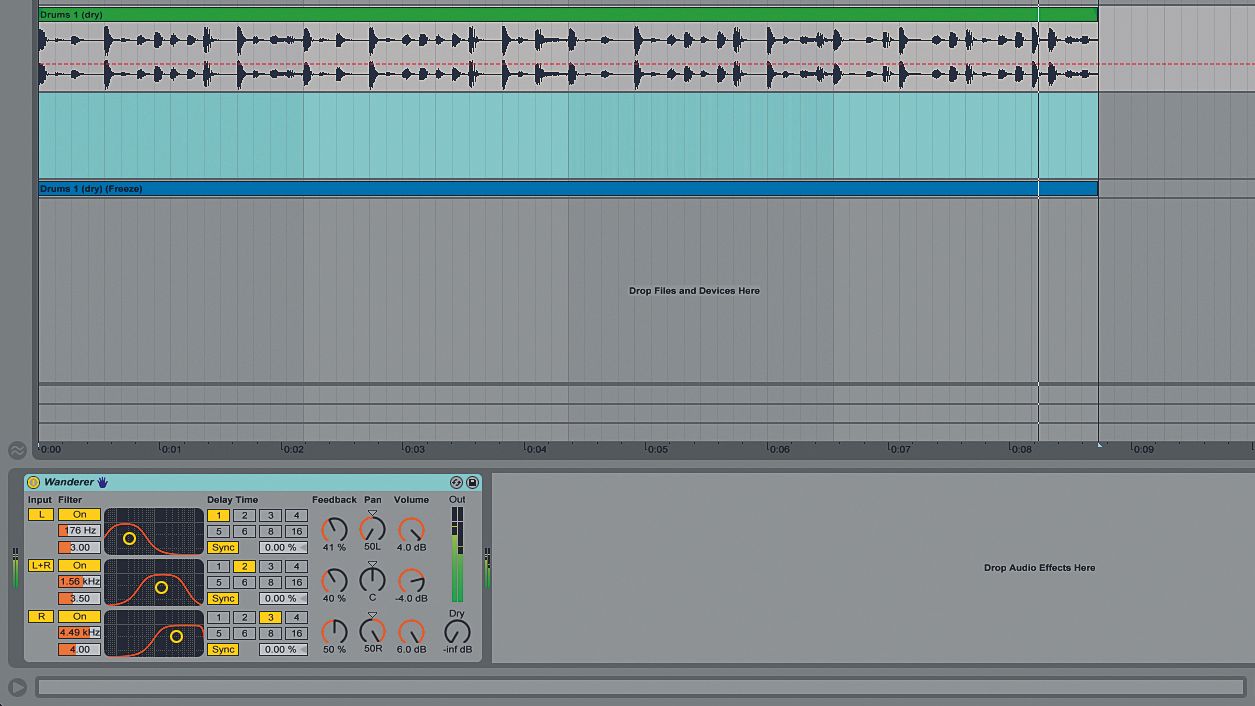Screen dimensions: 1255x706
Task: Click the 176 Hz filter frequency field
Action: coord(79,531)
